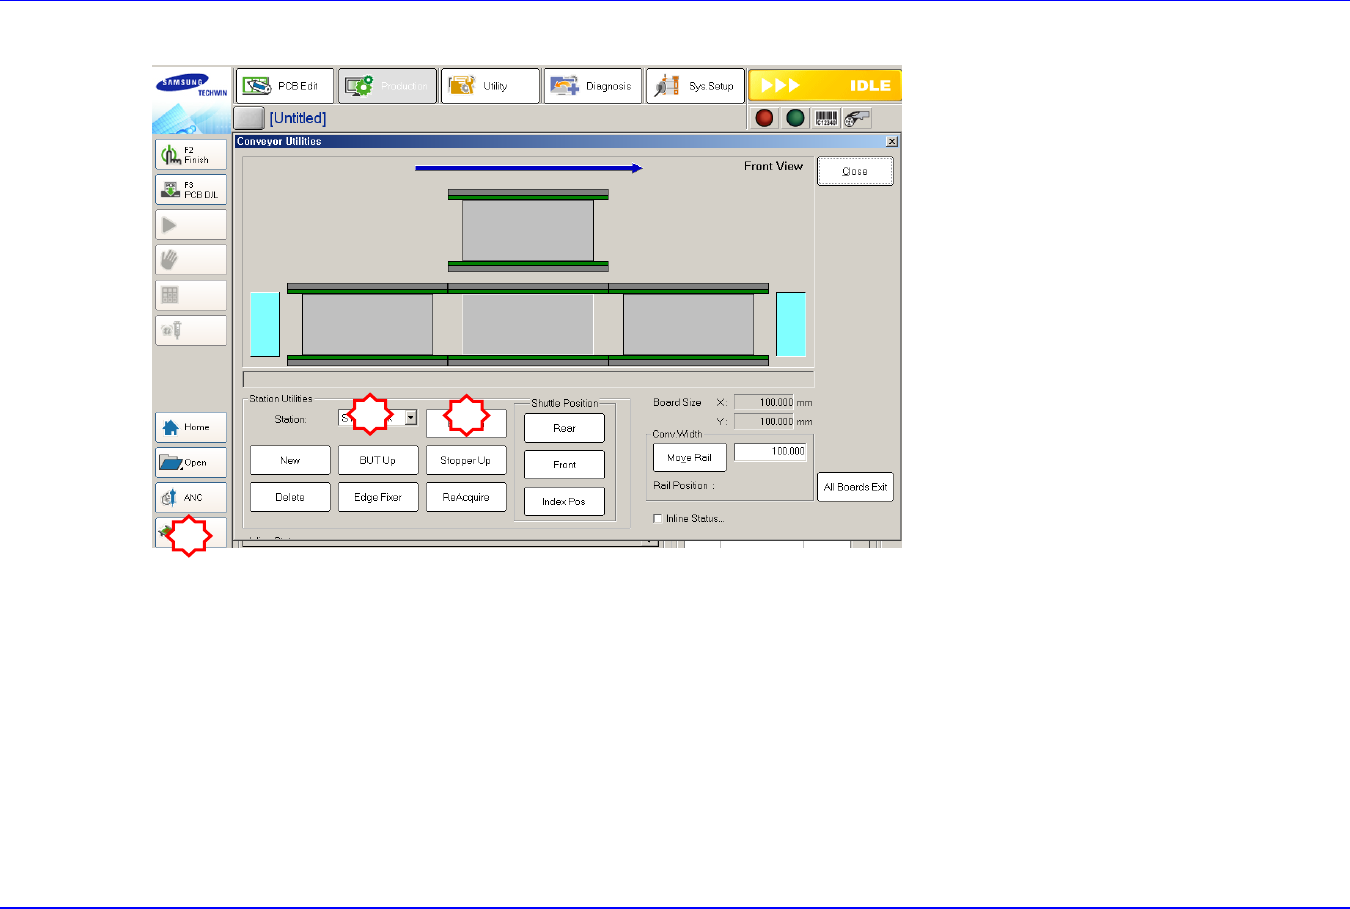Click the Close button in the dialog
The width and height of the screenshot is (1350, 909).
[855, 171]
